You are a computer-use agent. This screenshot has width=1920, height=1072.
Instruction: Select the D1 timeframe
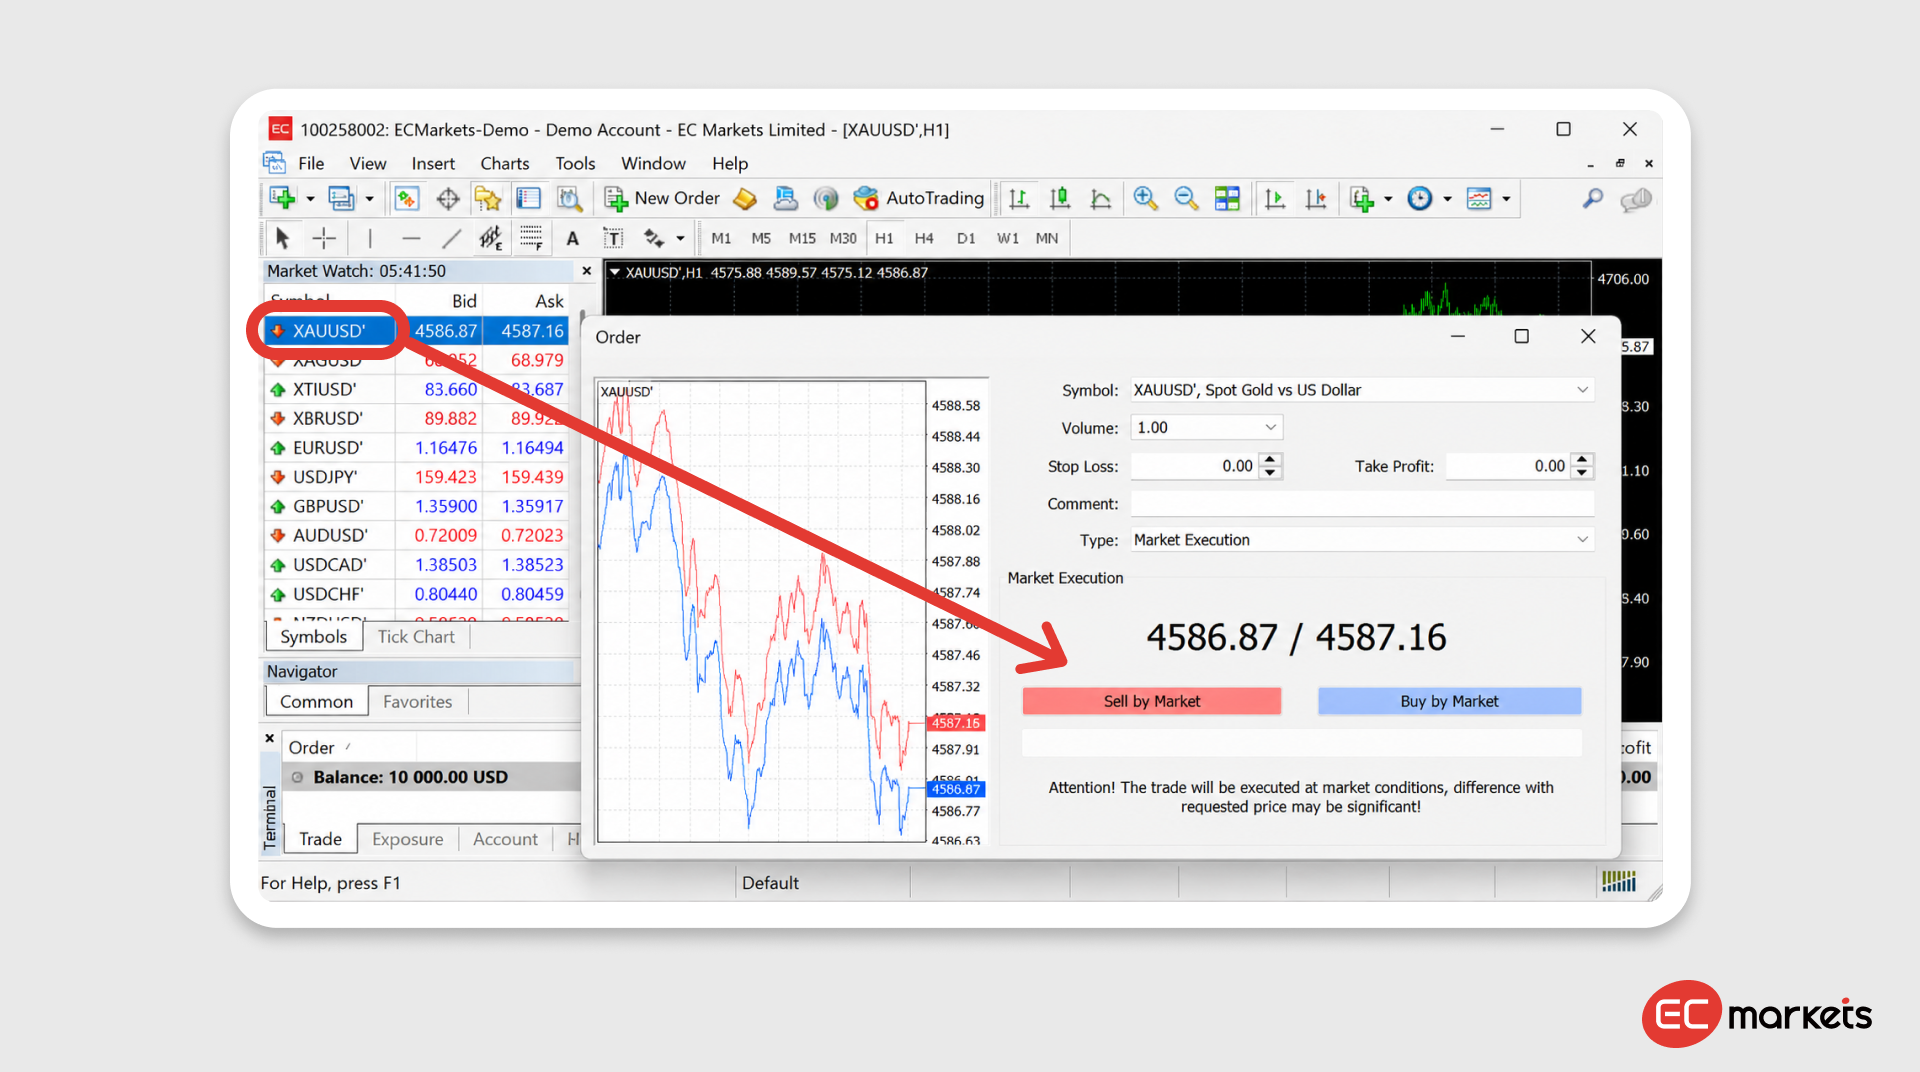(x=965, y=238)
